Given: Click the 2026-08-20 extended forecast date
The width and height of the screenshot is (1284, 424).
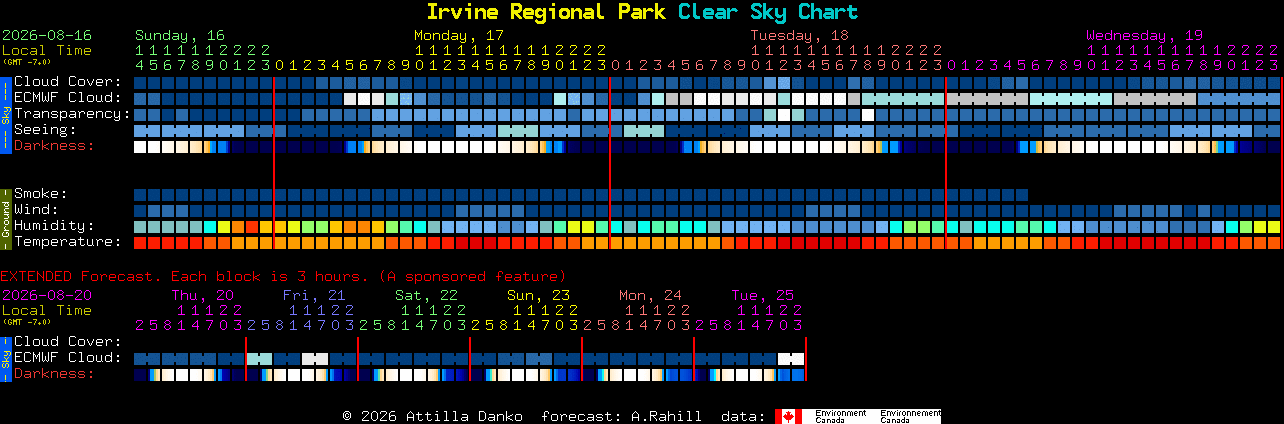Looking at the screenshot, I should 47,295.
